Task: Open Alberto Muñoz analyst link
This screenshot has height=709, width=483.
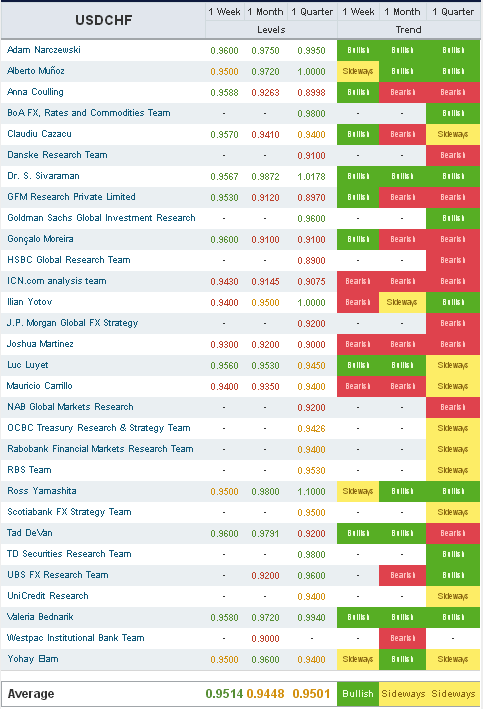Action: click(36, 71)
